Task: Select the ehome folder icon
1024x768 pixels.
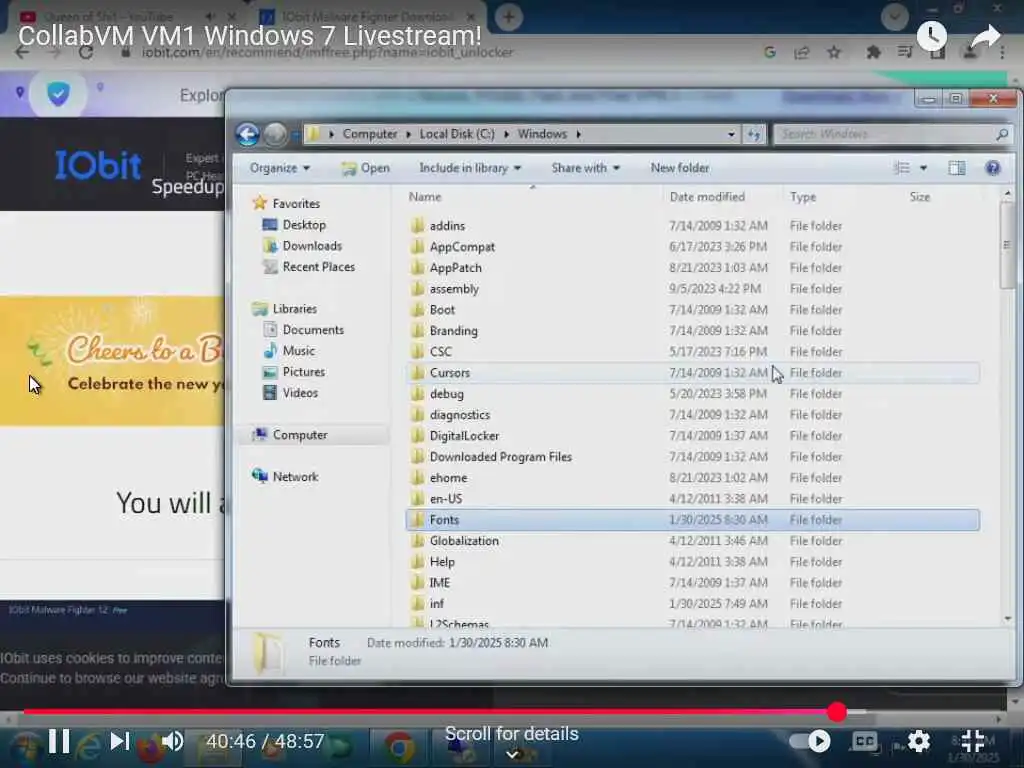Action: [x=418, y=477]
